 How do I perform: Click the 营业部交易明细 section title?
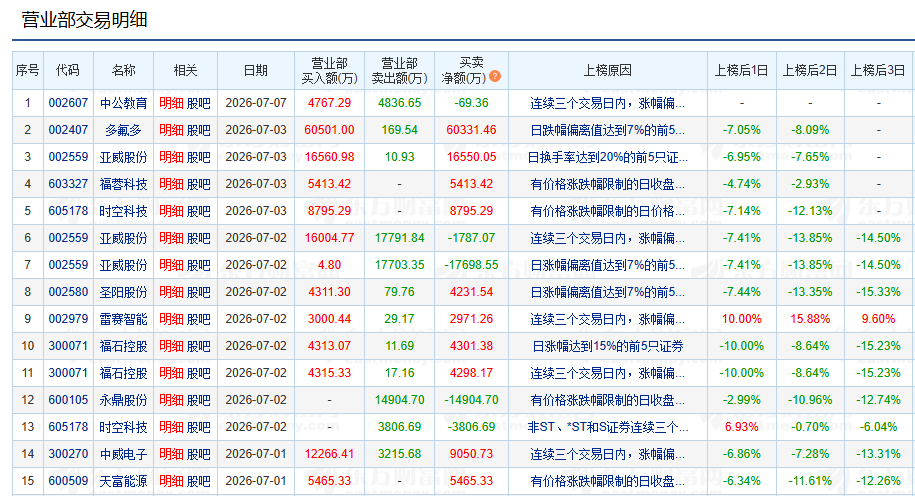coord(85,20)
